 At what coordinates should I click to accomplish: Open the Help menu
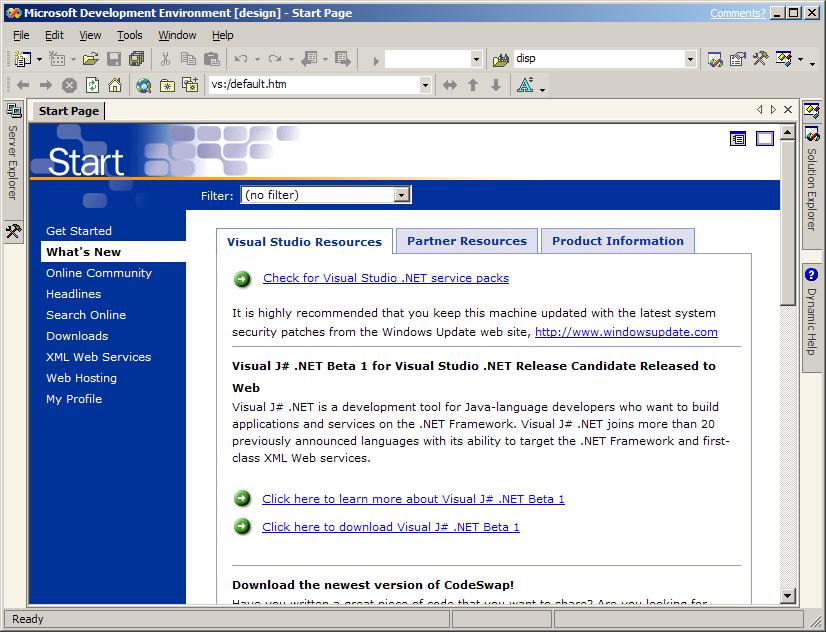point(222,35)
